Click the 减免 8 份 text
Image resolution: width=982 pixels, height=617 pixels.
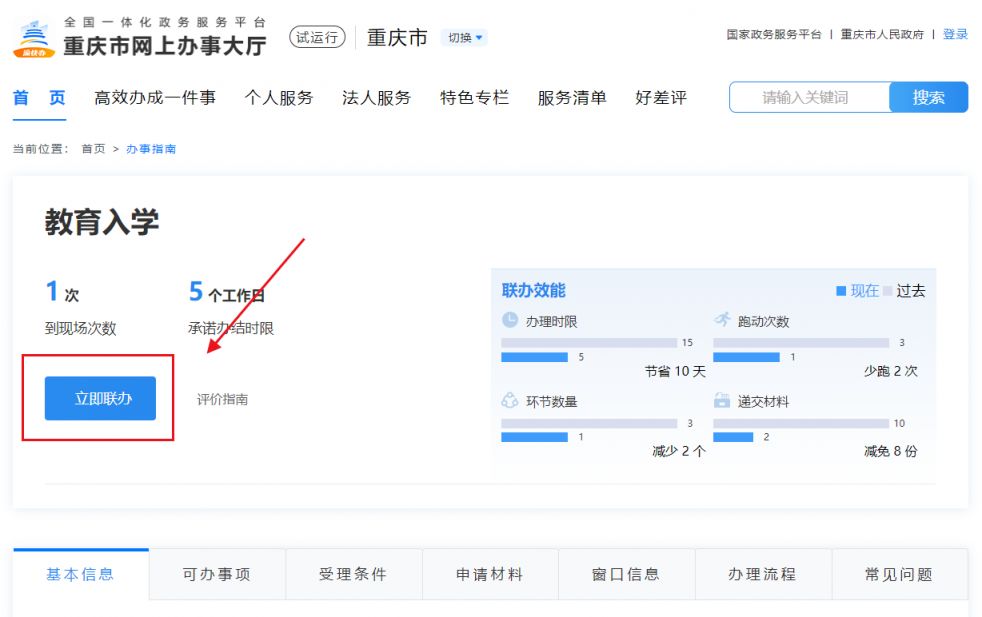point(891,451)
